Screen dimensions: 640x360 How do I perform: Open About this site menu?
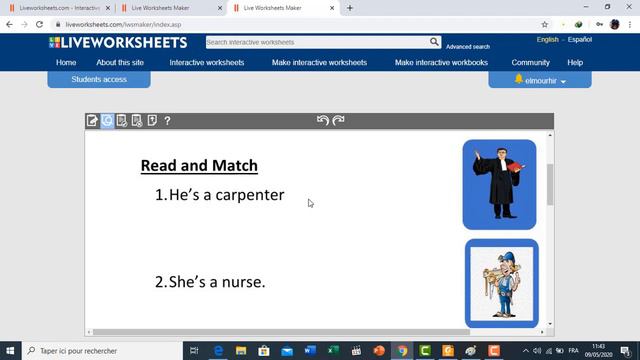(120, 62)
